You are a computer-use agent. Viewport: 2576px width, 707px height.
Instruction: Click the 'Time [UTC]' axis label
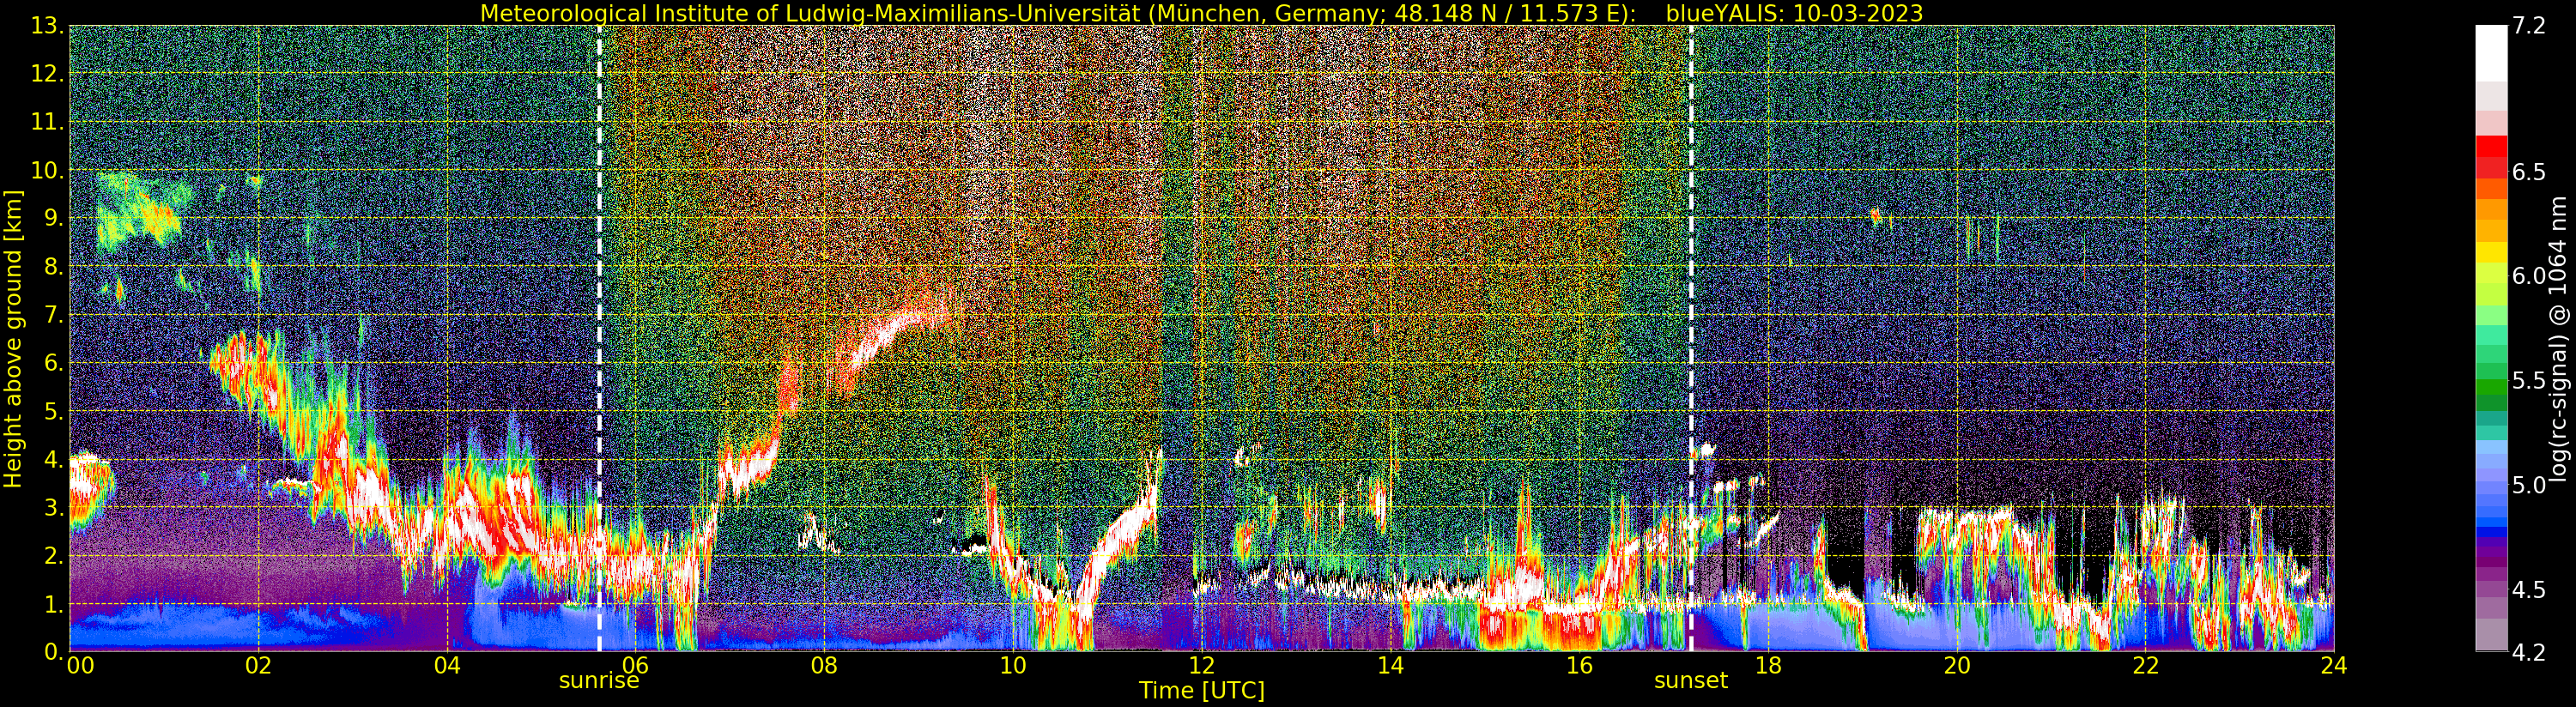point(1201,691)
